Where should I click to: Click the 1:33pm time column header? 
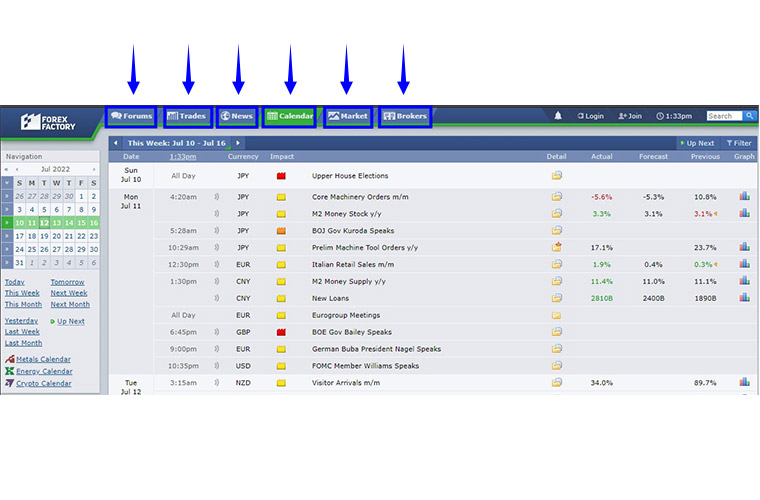click(x=183, y=156)
